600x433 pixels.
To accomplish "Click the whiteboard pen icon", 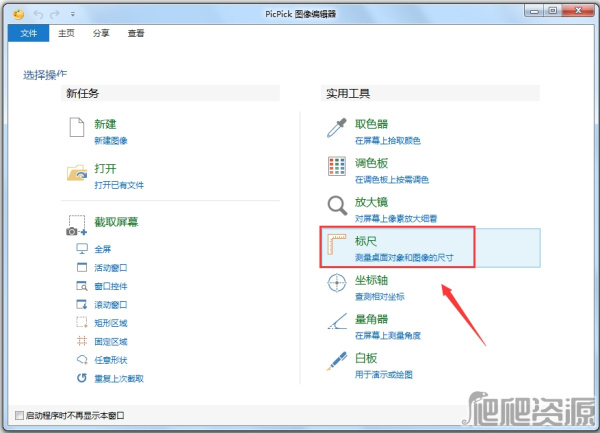I will click(x=337, y=361).
